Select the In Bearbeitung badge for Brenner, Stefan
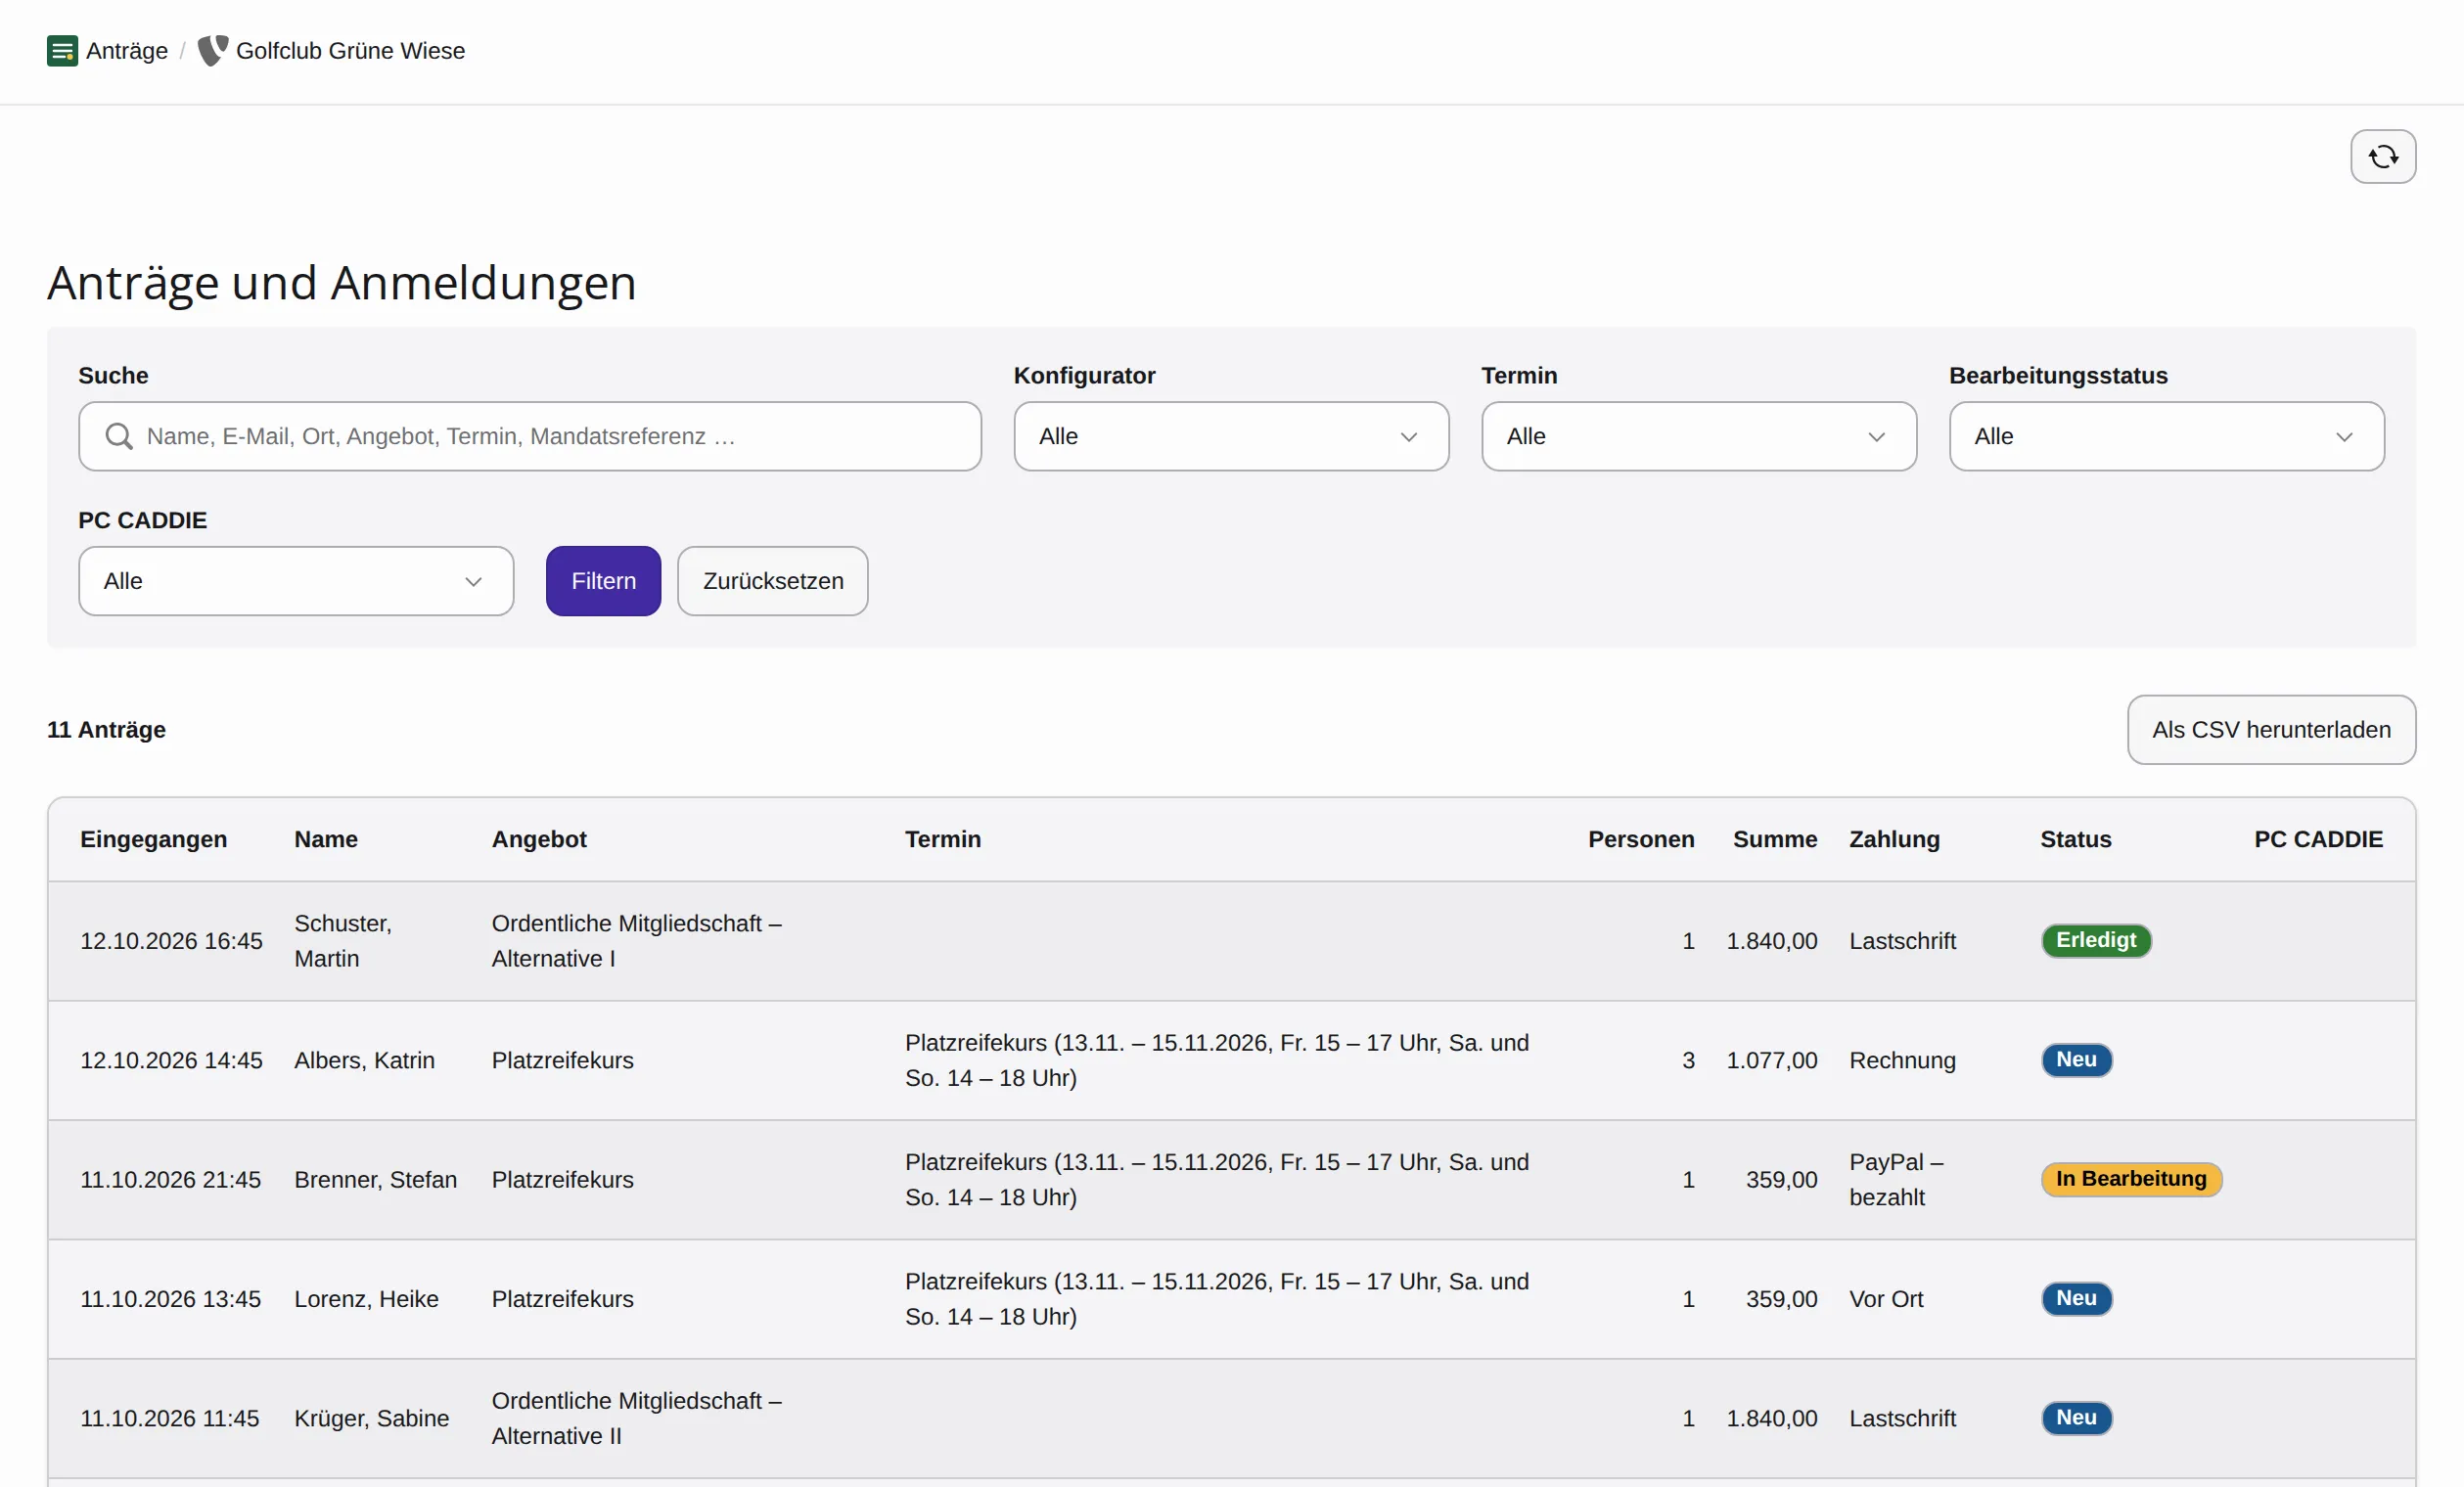Viewport: 2464px width, 1487px height. [2131, 1180]
